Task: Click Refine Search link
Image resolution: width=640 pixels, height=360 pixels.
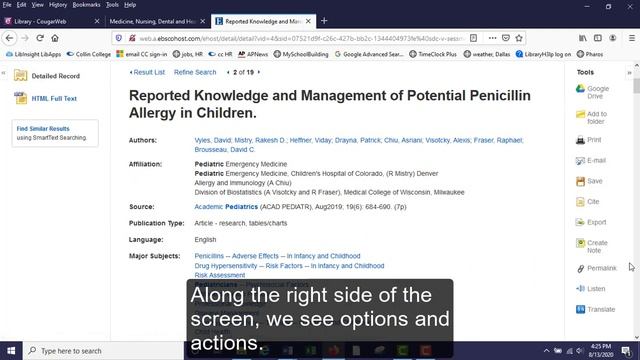Action: [x=195, y=72]
